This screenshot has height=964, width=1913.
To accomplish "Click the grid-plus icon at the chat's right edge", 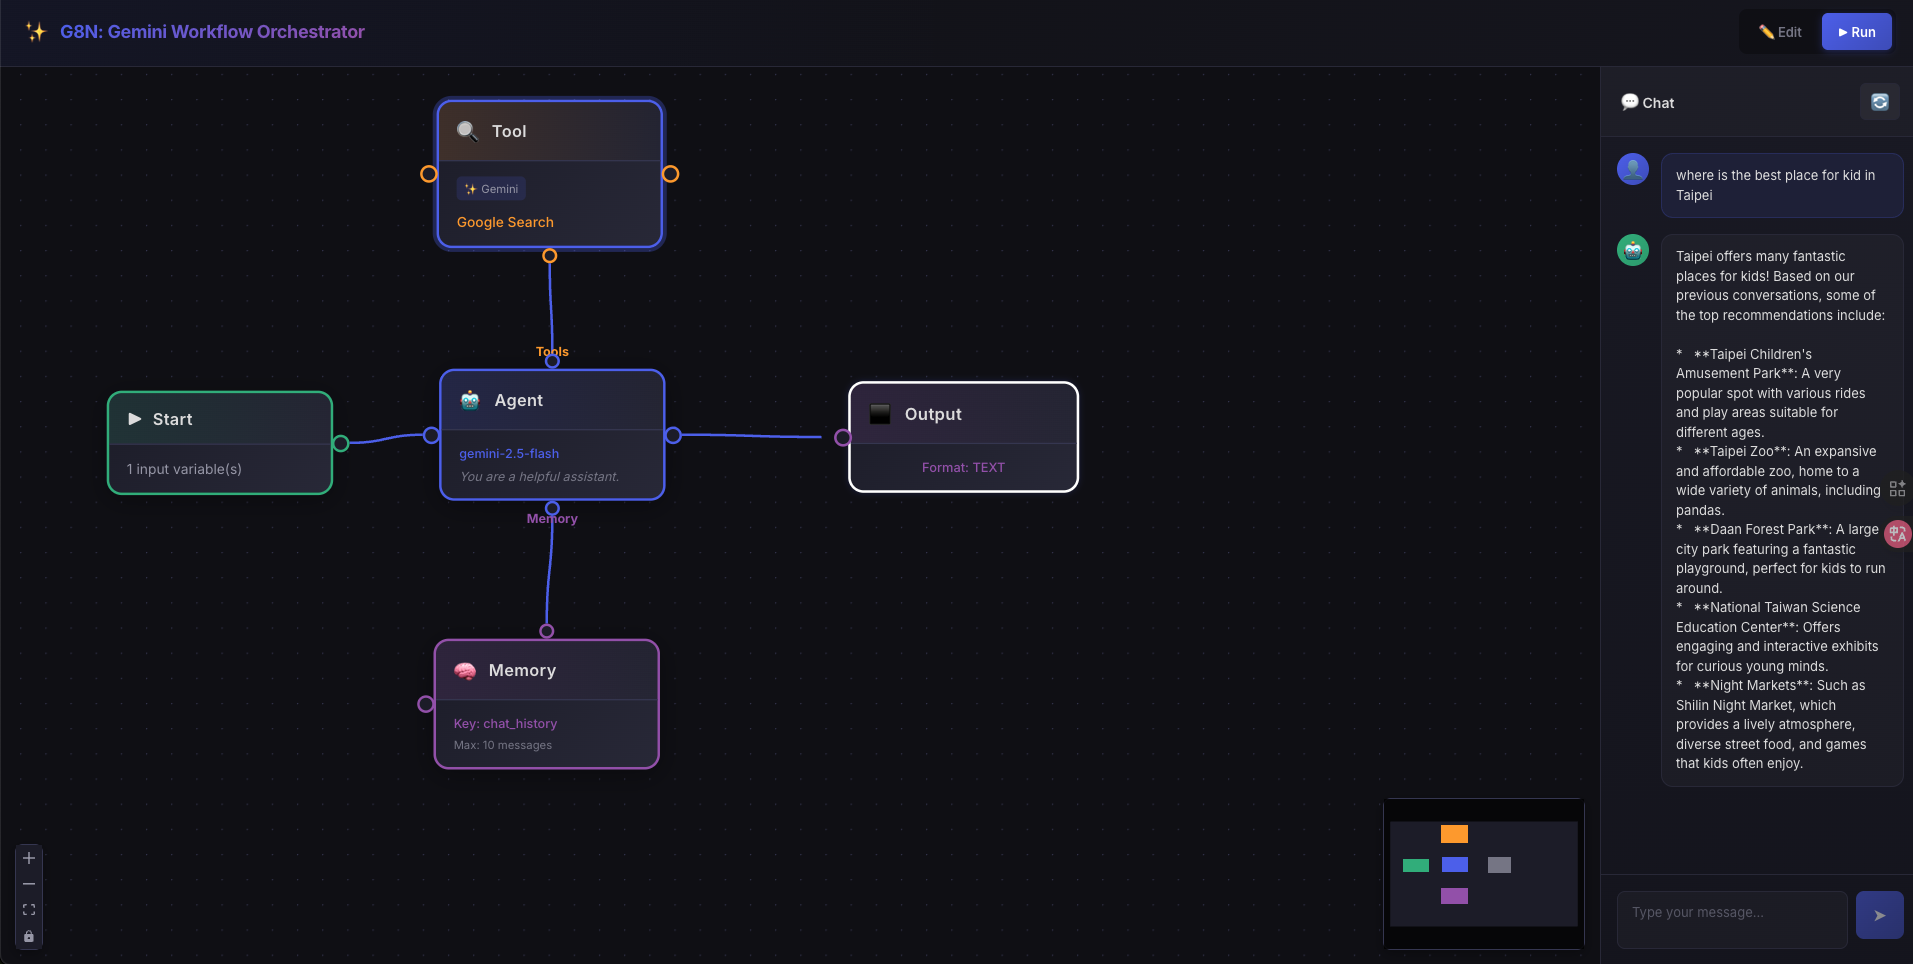I will click(x=1897, y=489).
